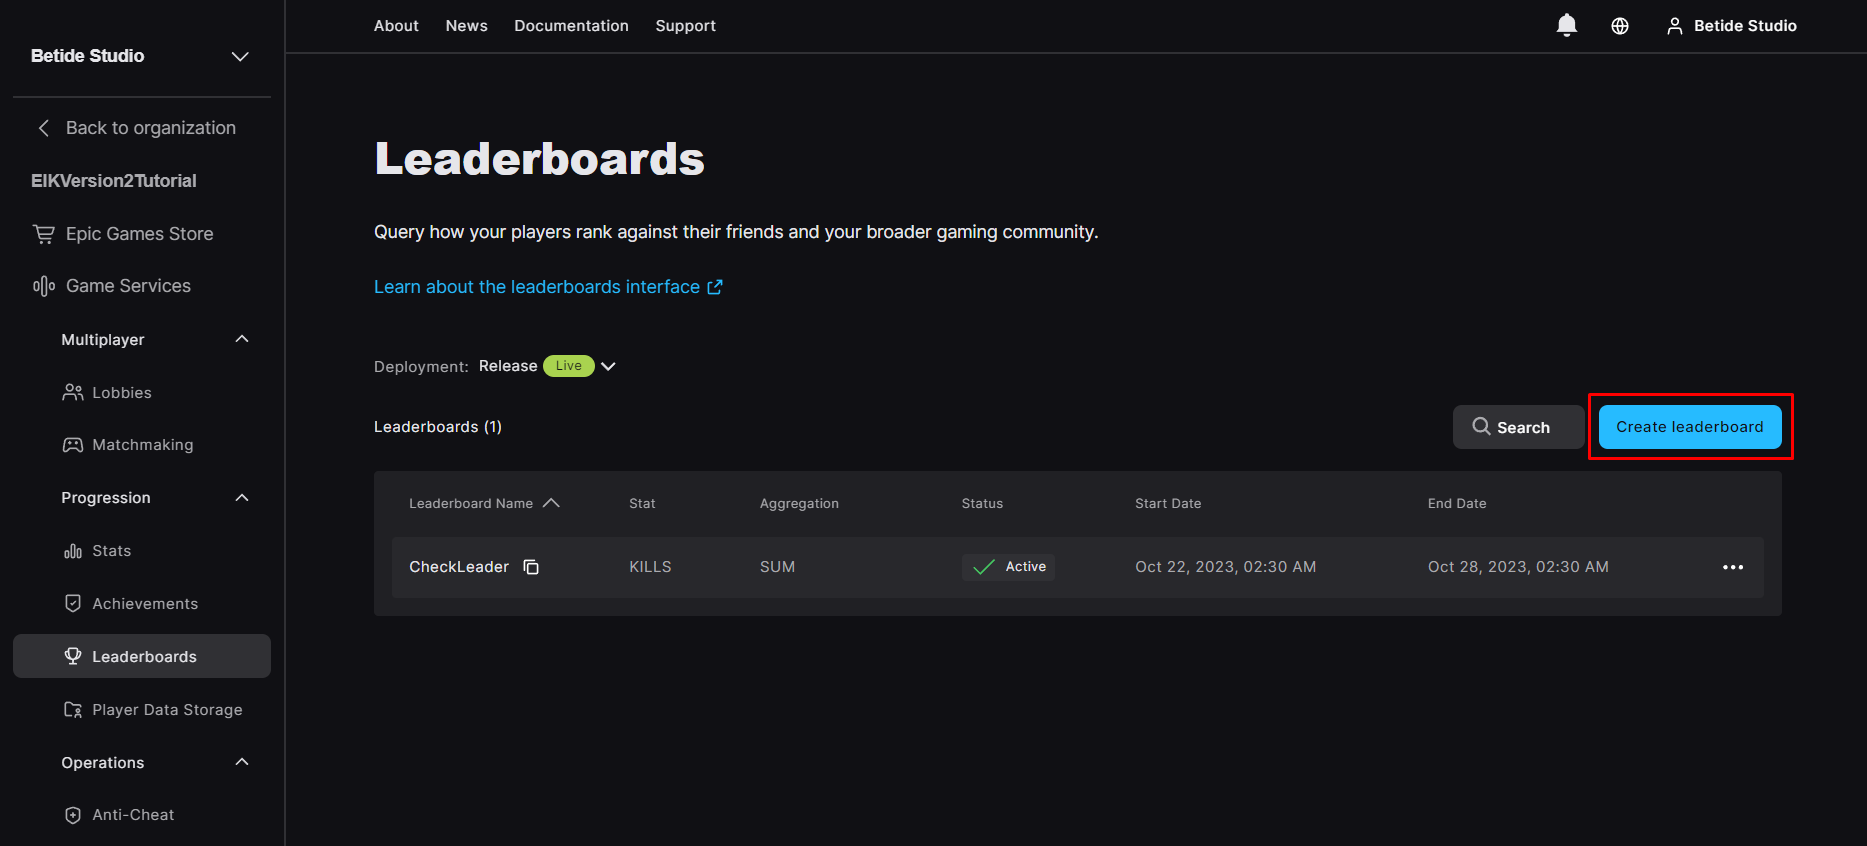Expand the Betide Studio organization dropdown
This screenshot has width=1867, height=846.
(240, 56)
